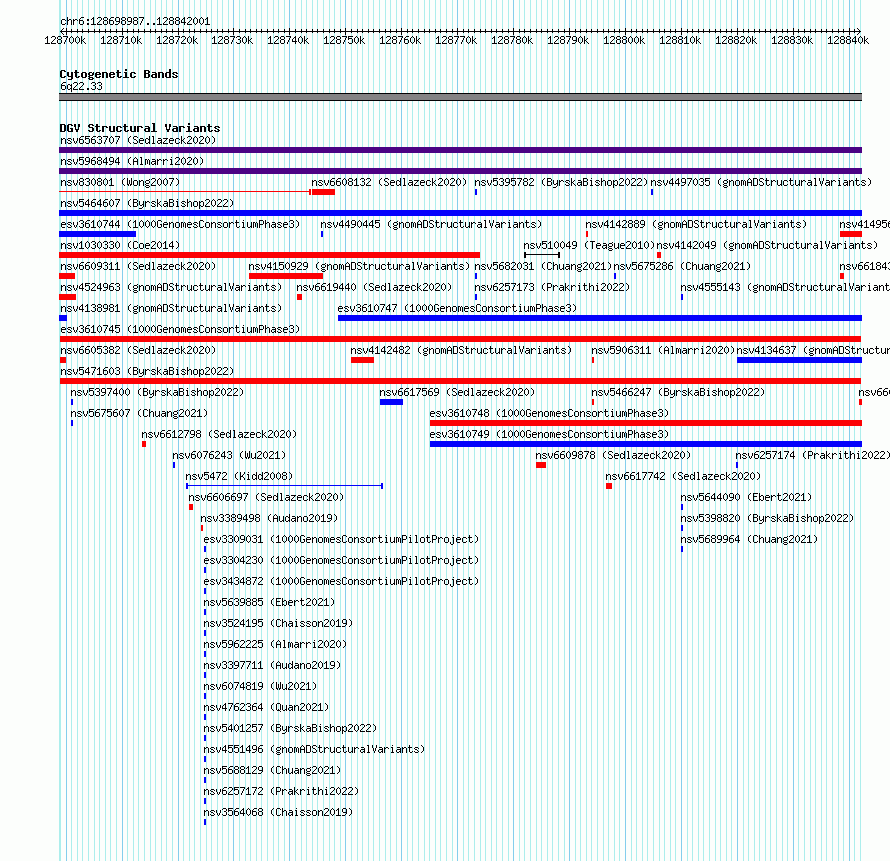Open nsv4138981 gnomAD variant label

[171, 308]
